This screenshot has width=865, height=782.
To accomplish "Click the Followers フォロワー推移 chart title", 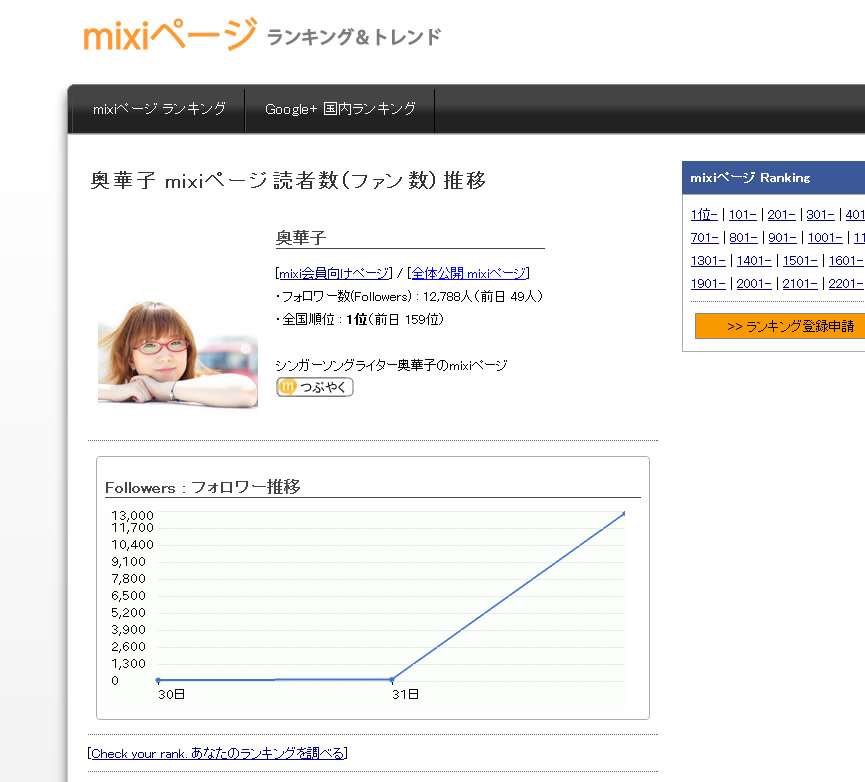I will click(202, 488).
